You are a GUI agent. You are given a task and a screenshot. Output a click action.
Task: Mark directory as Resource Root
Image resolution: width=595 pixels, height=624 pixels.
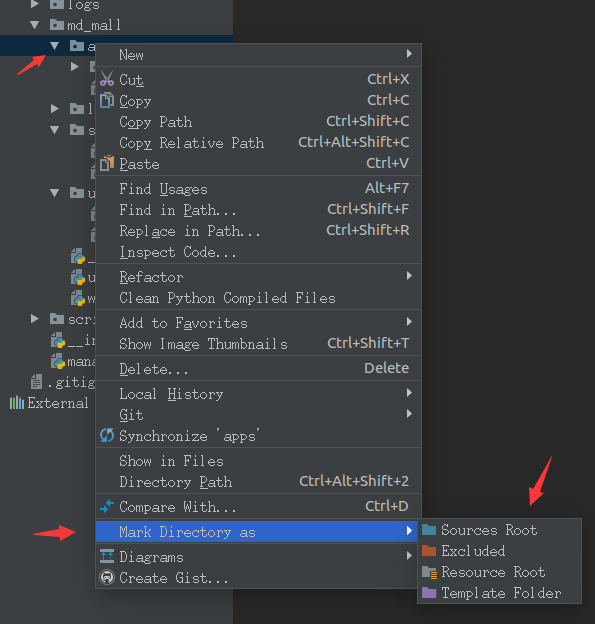(499, 572)
